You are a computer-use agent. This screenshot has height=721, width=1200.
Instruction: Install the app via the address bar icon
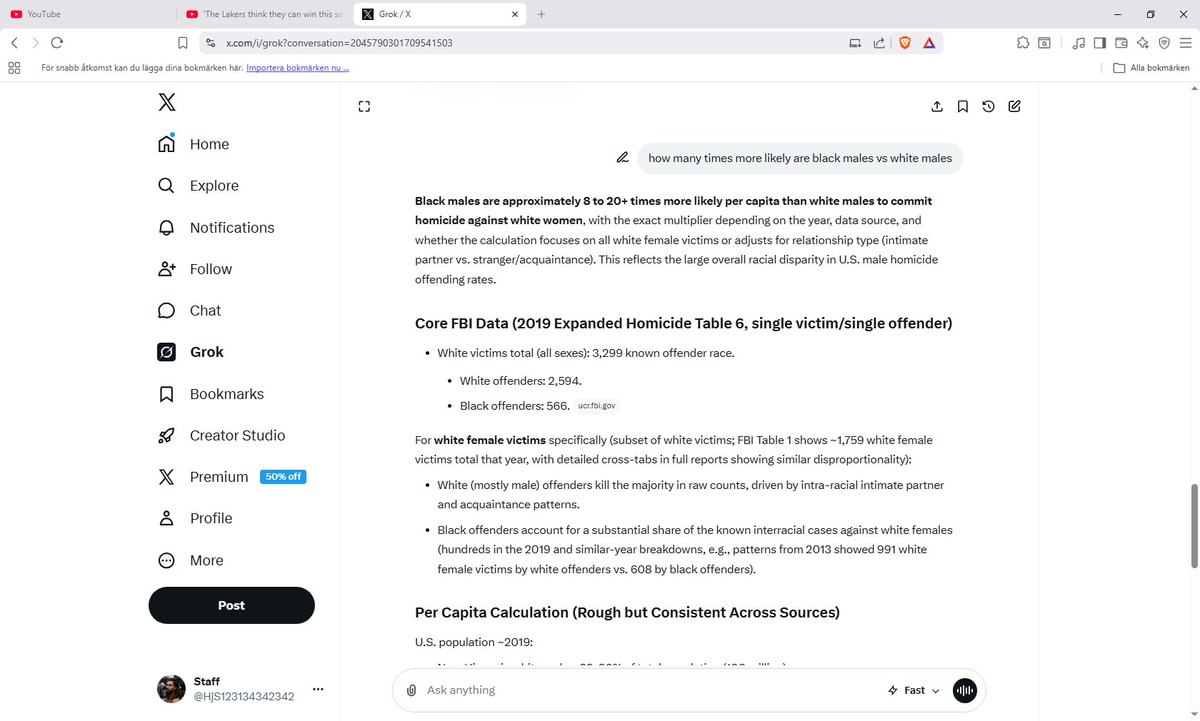(x=855, y=43)
